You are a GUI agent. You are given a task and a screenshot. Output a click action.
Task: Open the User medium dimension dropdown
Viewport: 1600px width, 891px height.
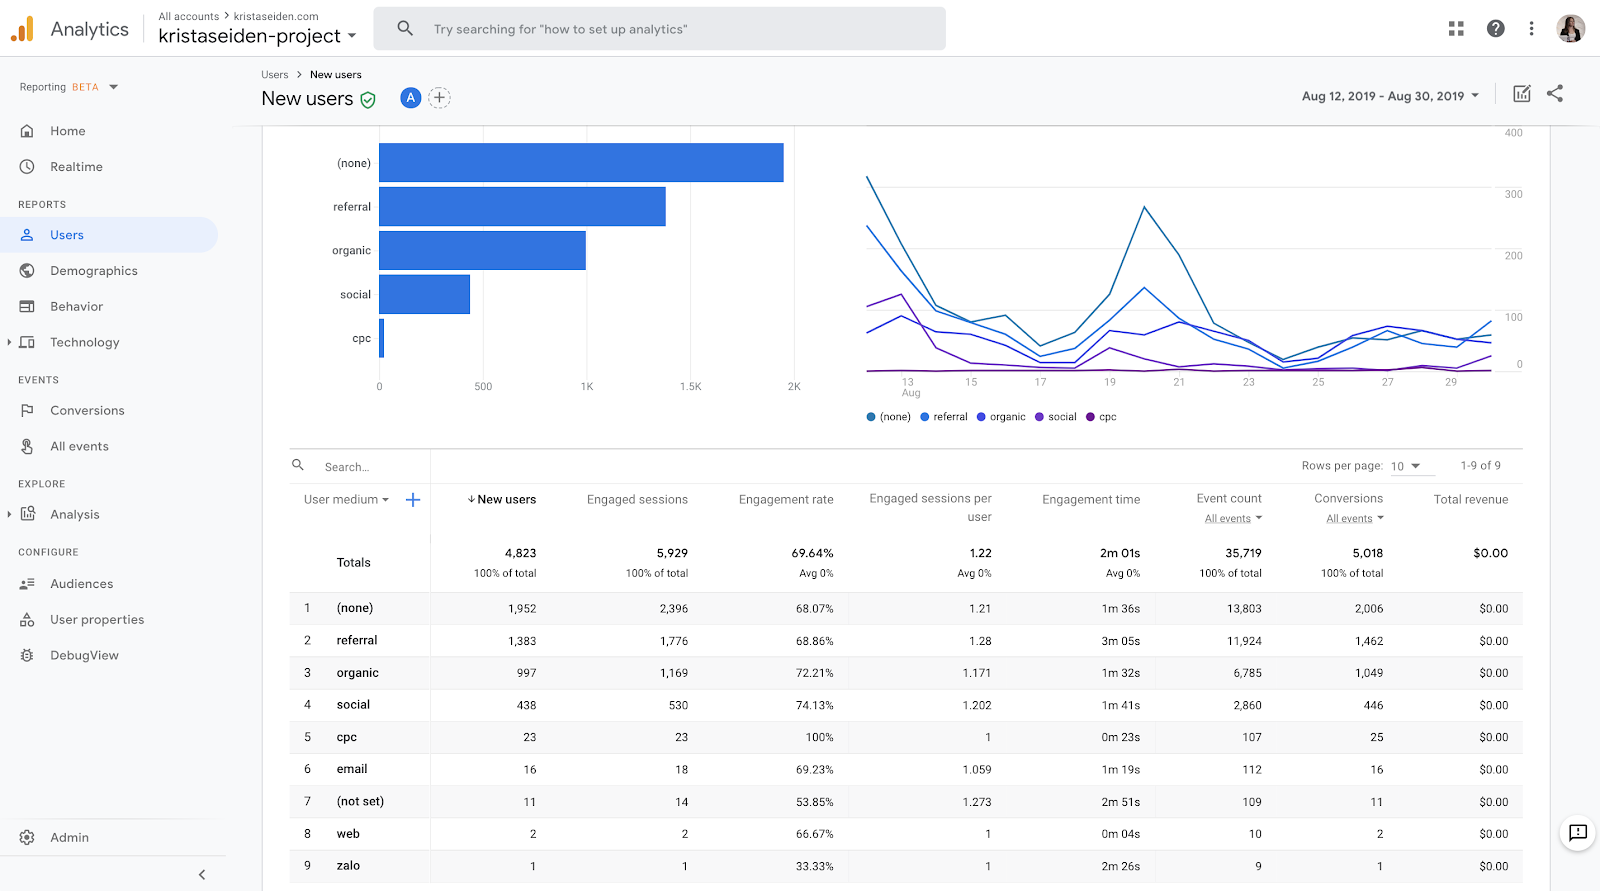point(346,499)
